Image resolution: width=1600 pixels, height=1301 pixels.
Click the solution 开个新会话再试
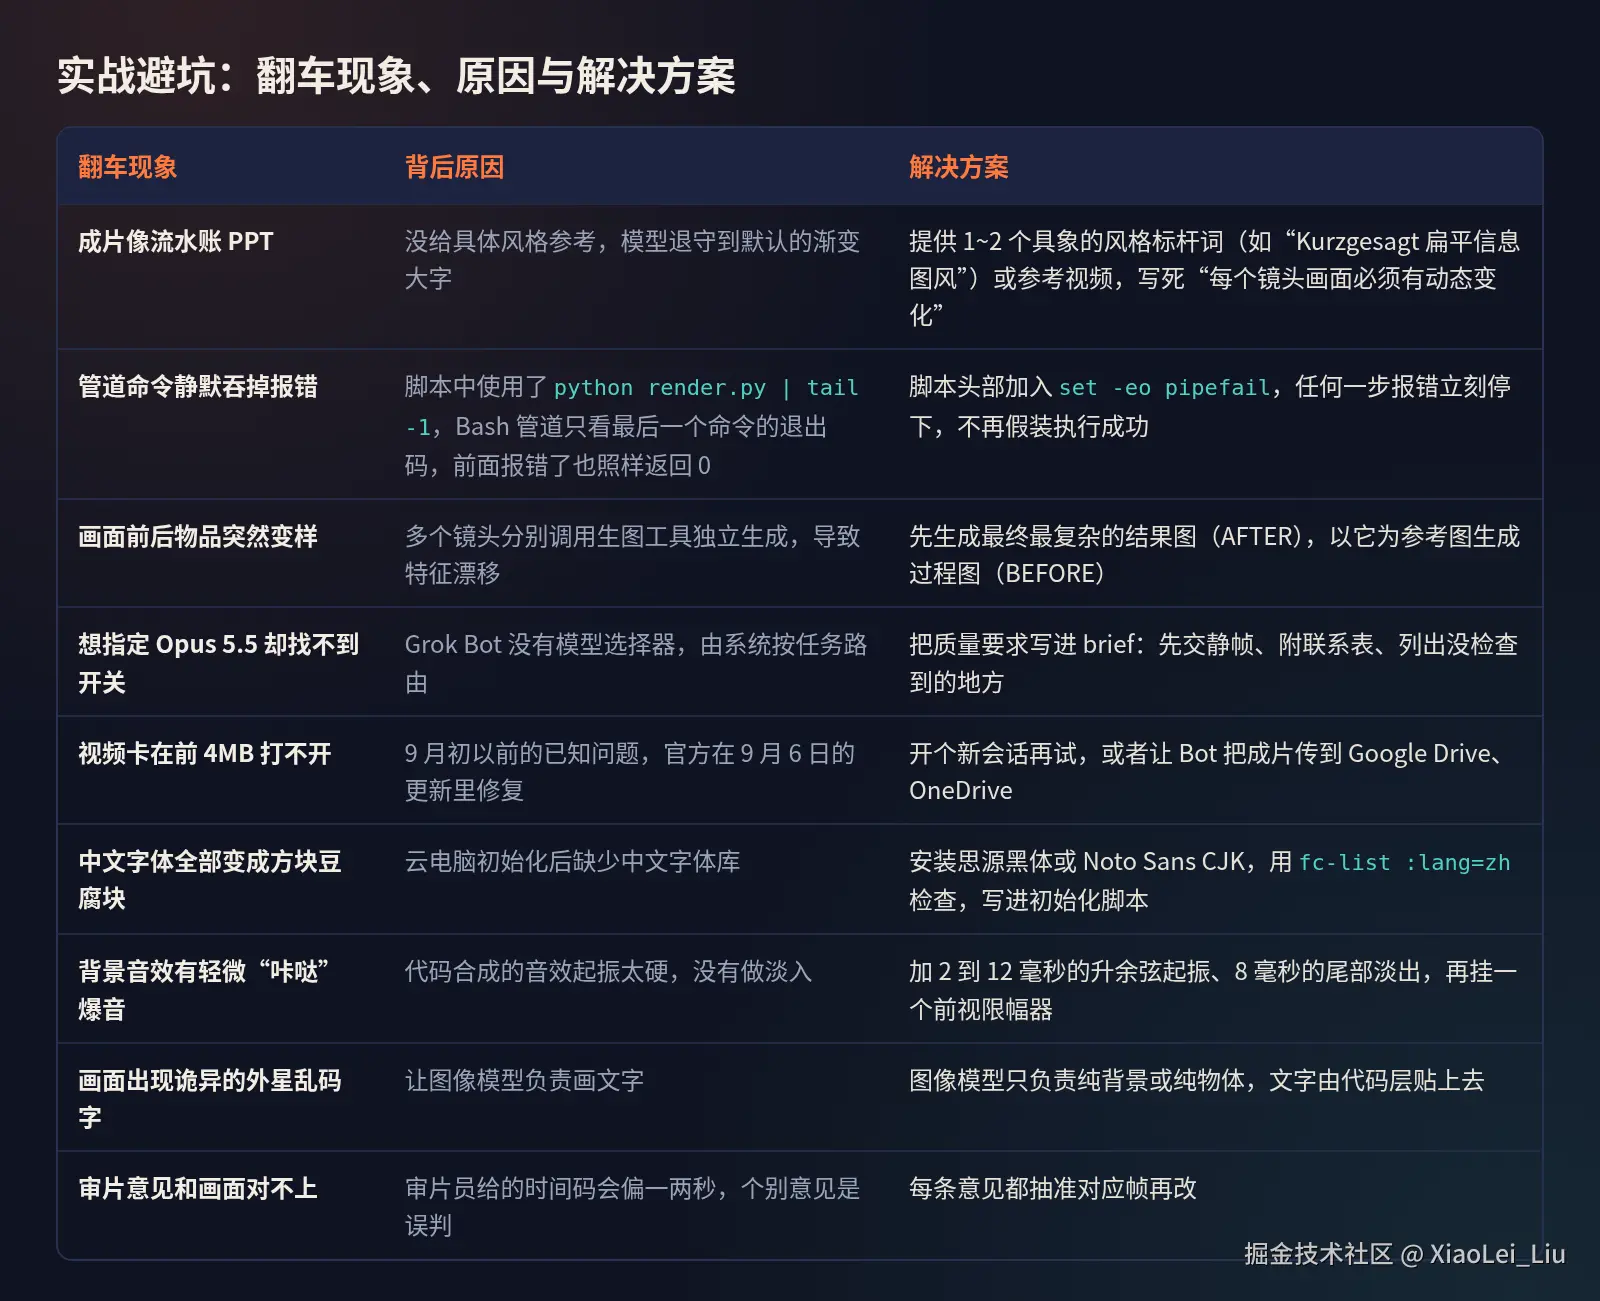(x=1205, y=772)
